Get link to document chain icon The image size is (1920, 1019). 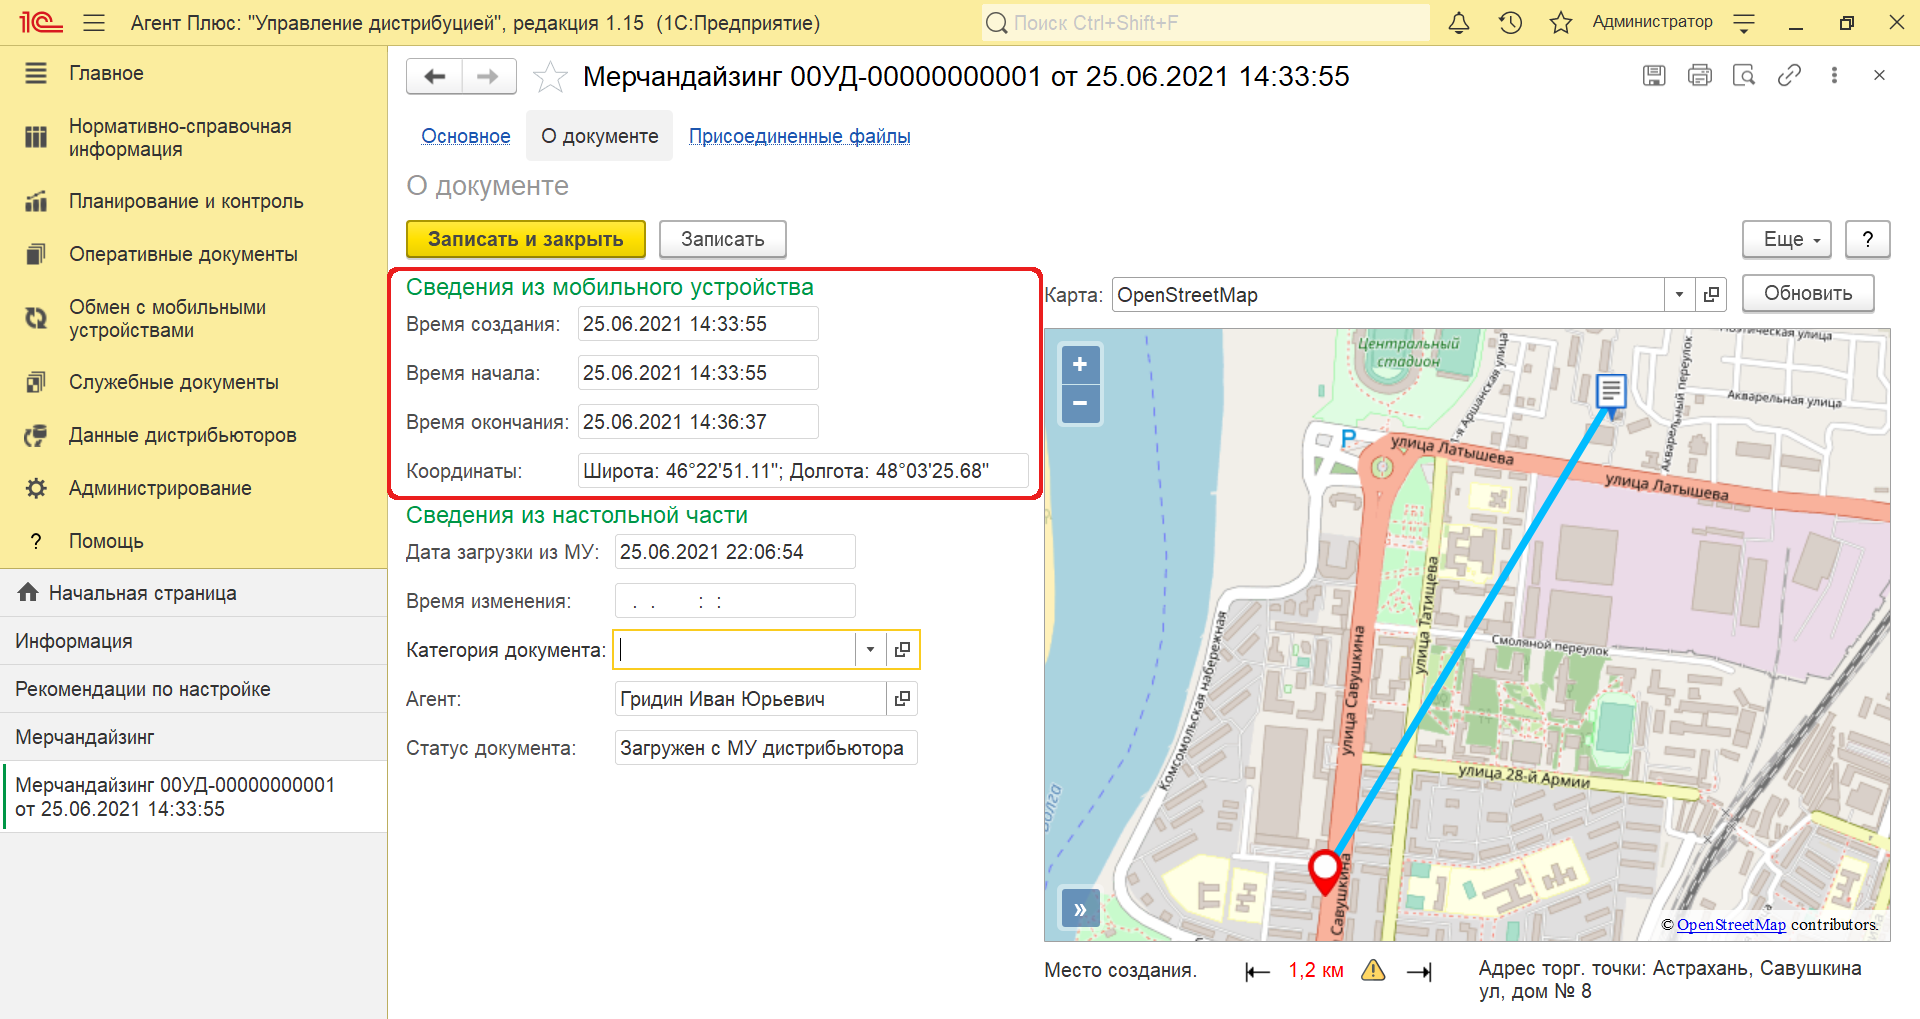1789,75
